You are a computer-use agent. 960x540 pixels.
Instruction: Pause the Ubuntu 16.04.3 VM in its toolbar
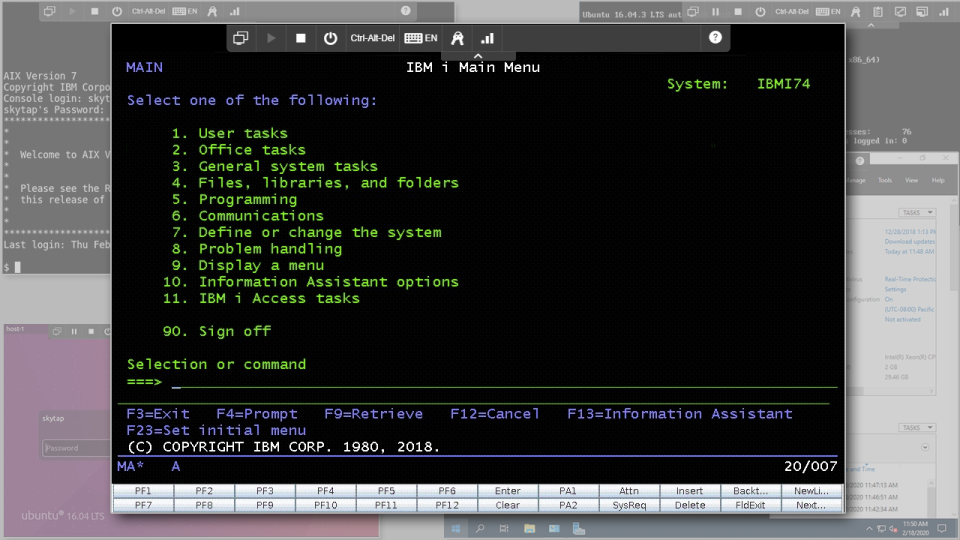point(715,12)
